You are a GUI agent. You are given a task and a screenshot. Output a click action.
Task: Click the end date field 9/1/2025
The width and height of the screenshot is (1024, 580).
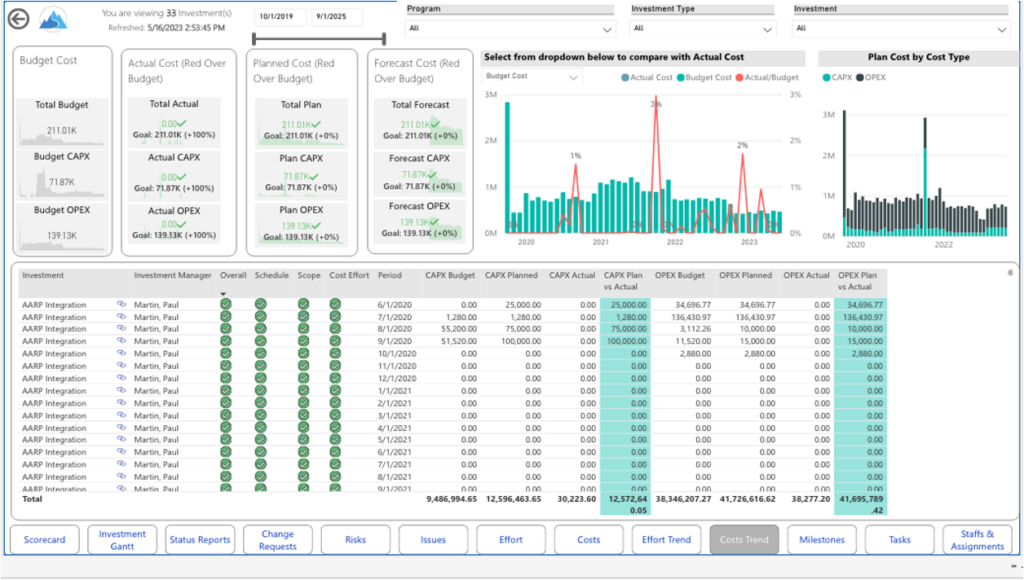click(x=337, y=17)
